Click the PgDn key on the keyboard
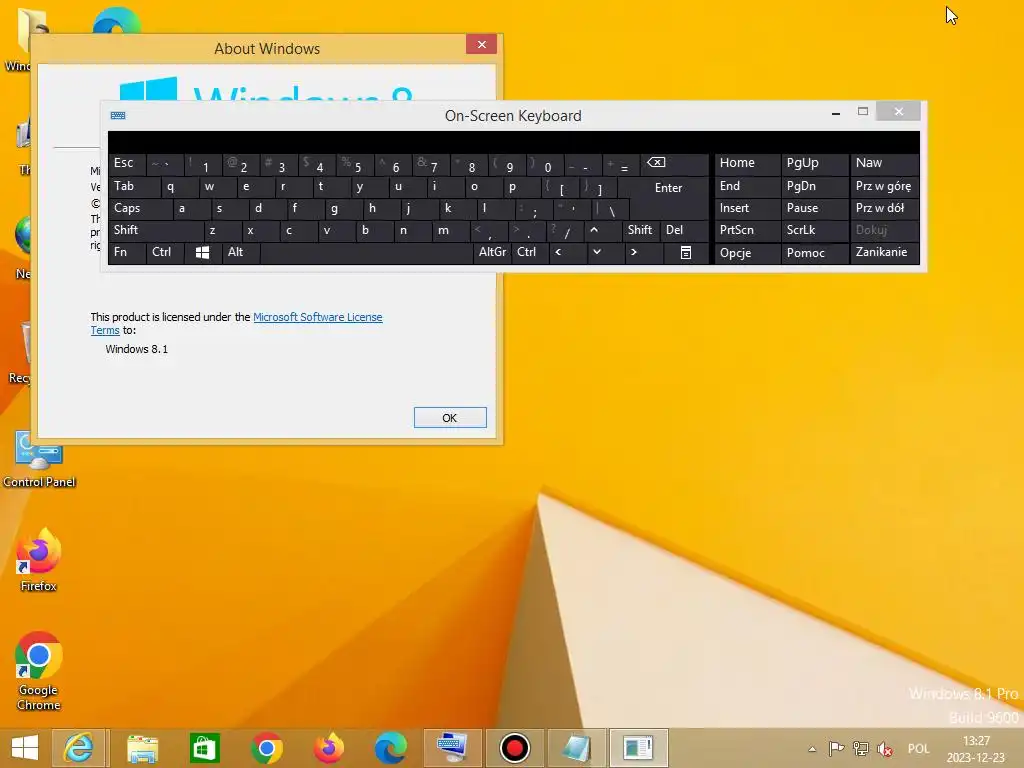The height and width of the screenshot is (768, 1024). [814, 187]
